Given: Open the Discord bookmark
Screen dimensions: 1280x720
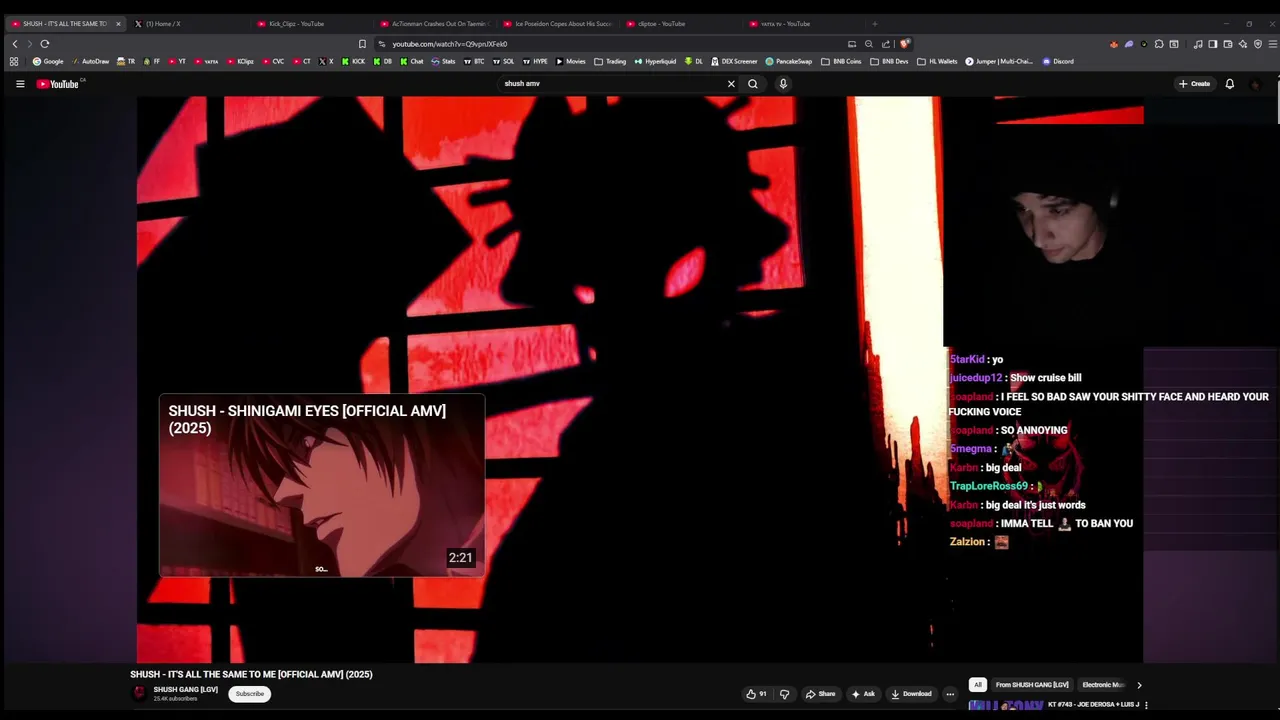Looking at the screenshot, I should pyautogui.click(x=1058, y=62).
